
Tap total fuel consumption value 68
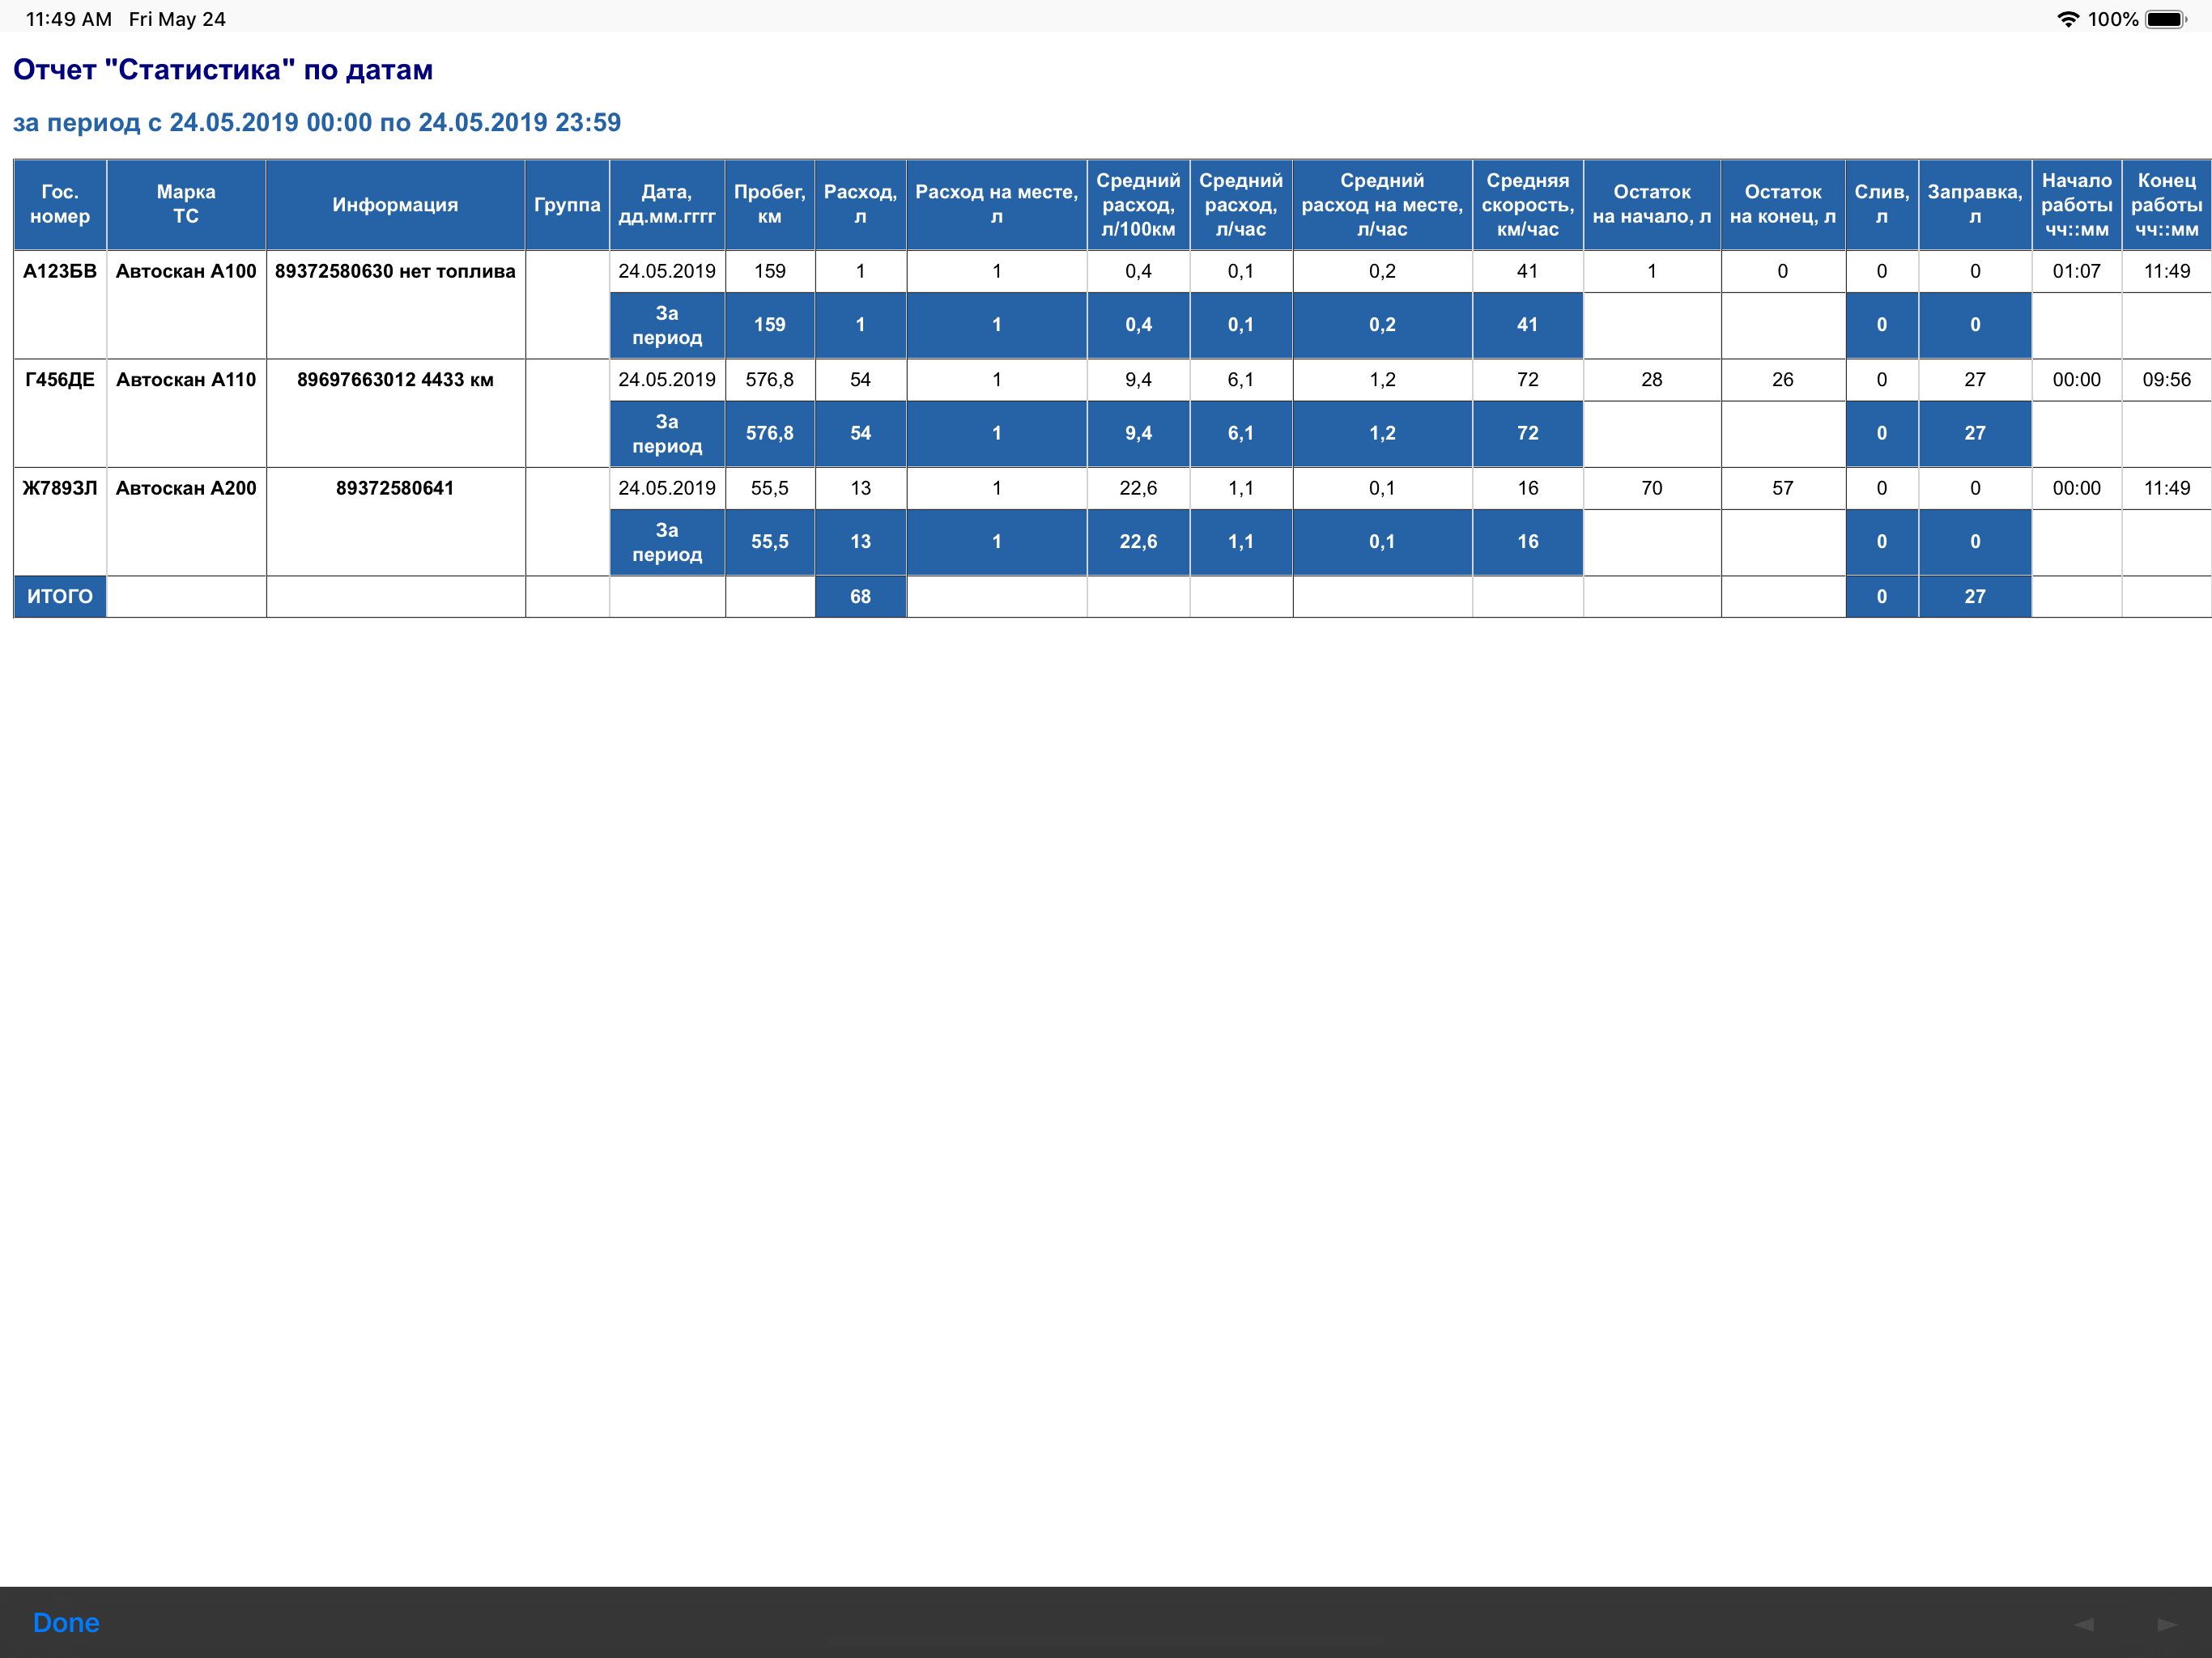pyautogui.click(x=860, y=596)
